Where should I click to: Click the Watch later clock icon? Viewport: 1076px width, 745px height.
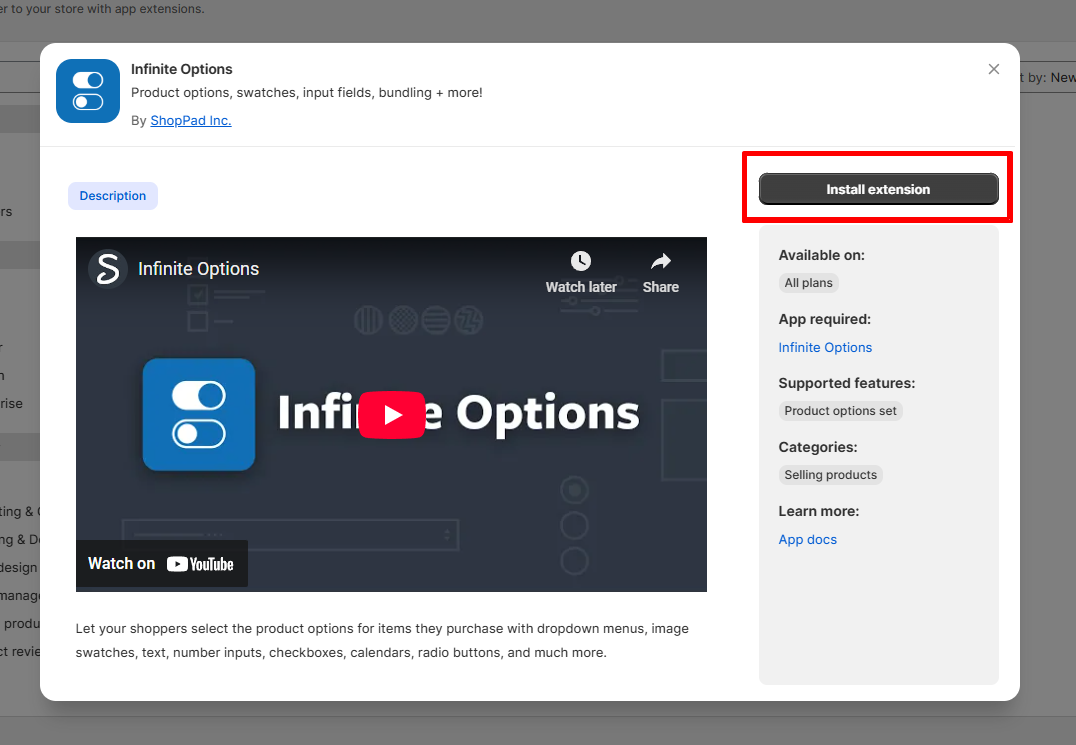(x=580, y=262)
